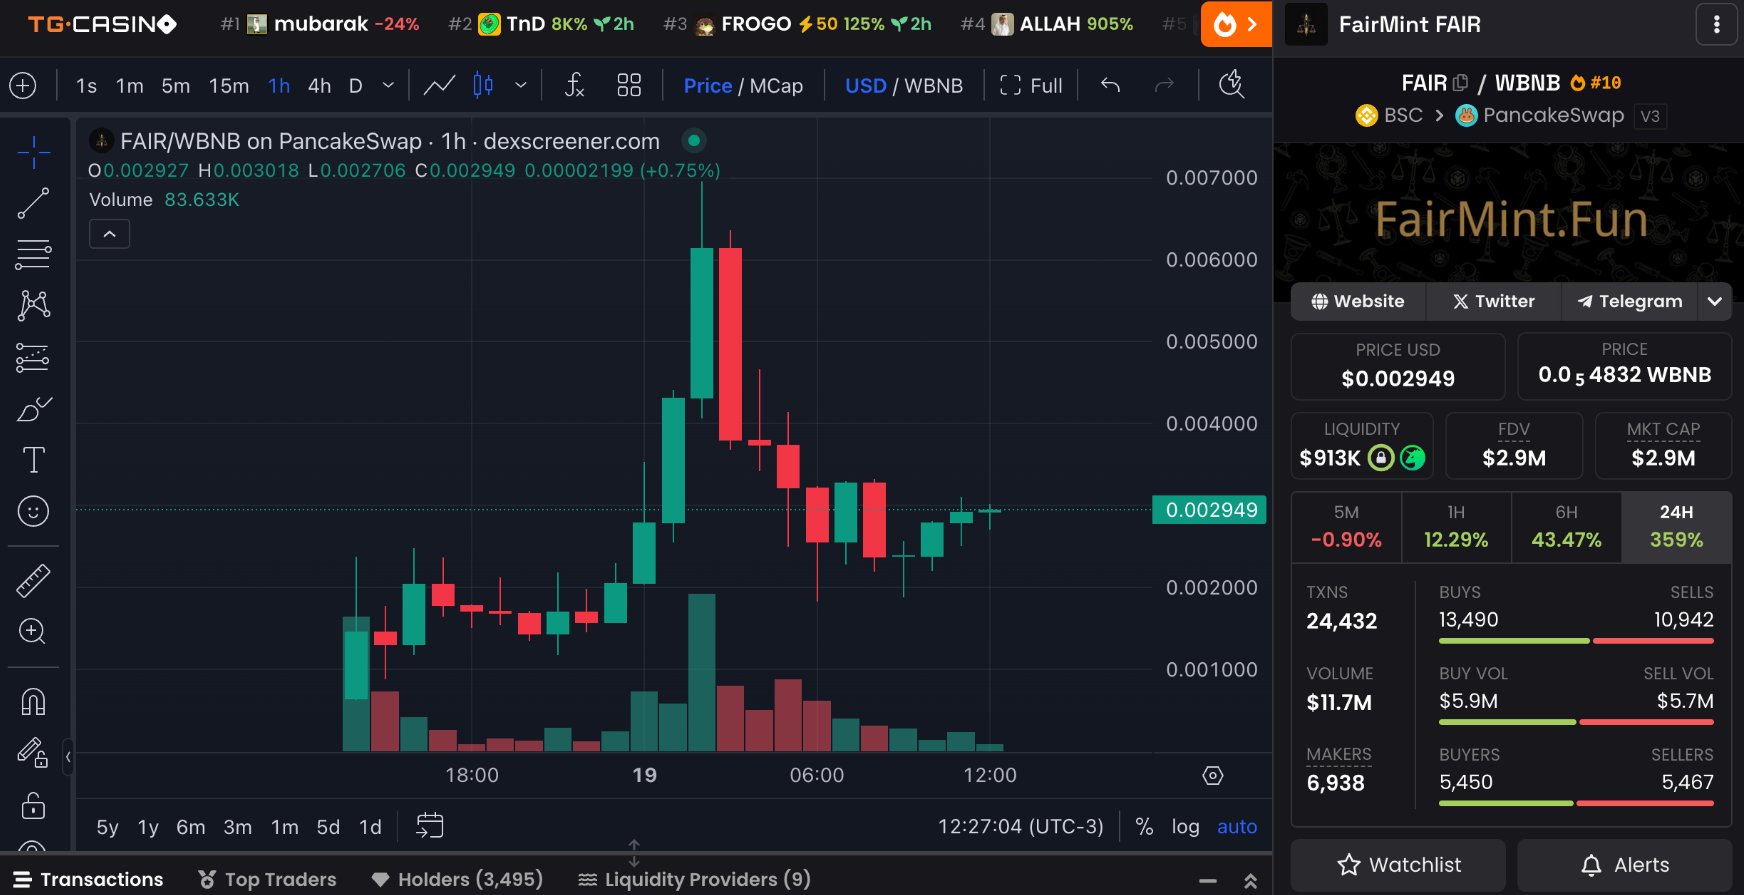1744x895 pixels.
Task: Open the TG·CASINO banner logo
Action: 102,24
